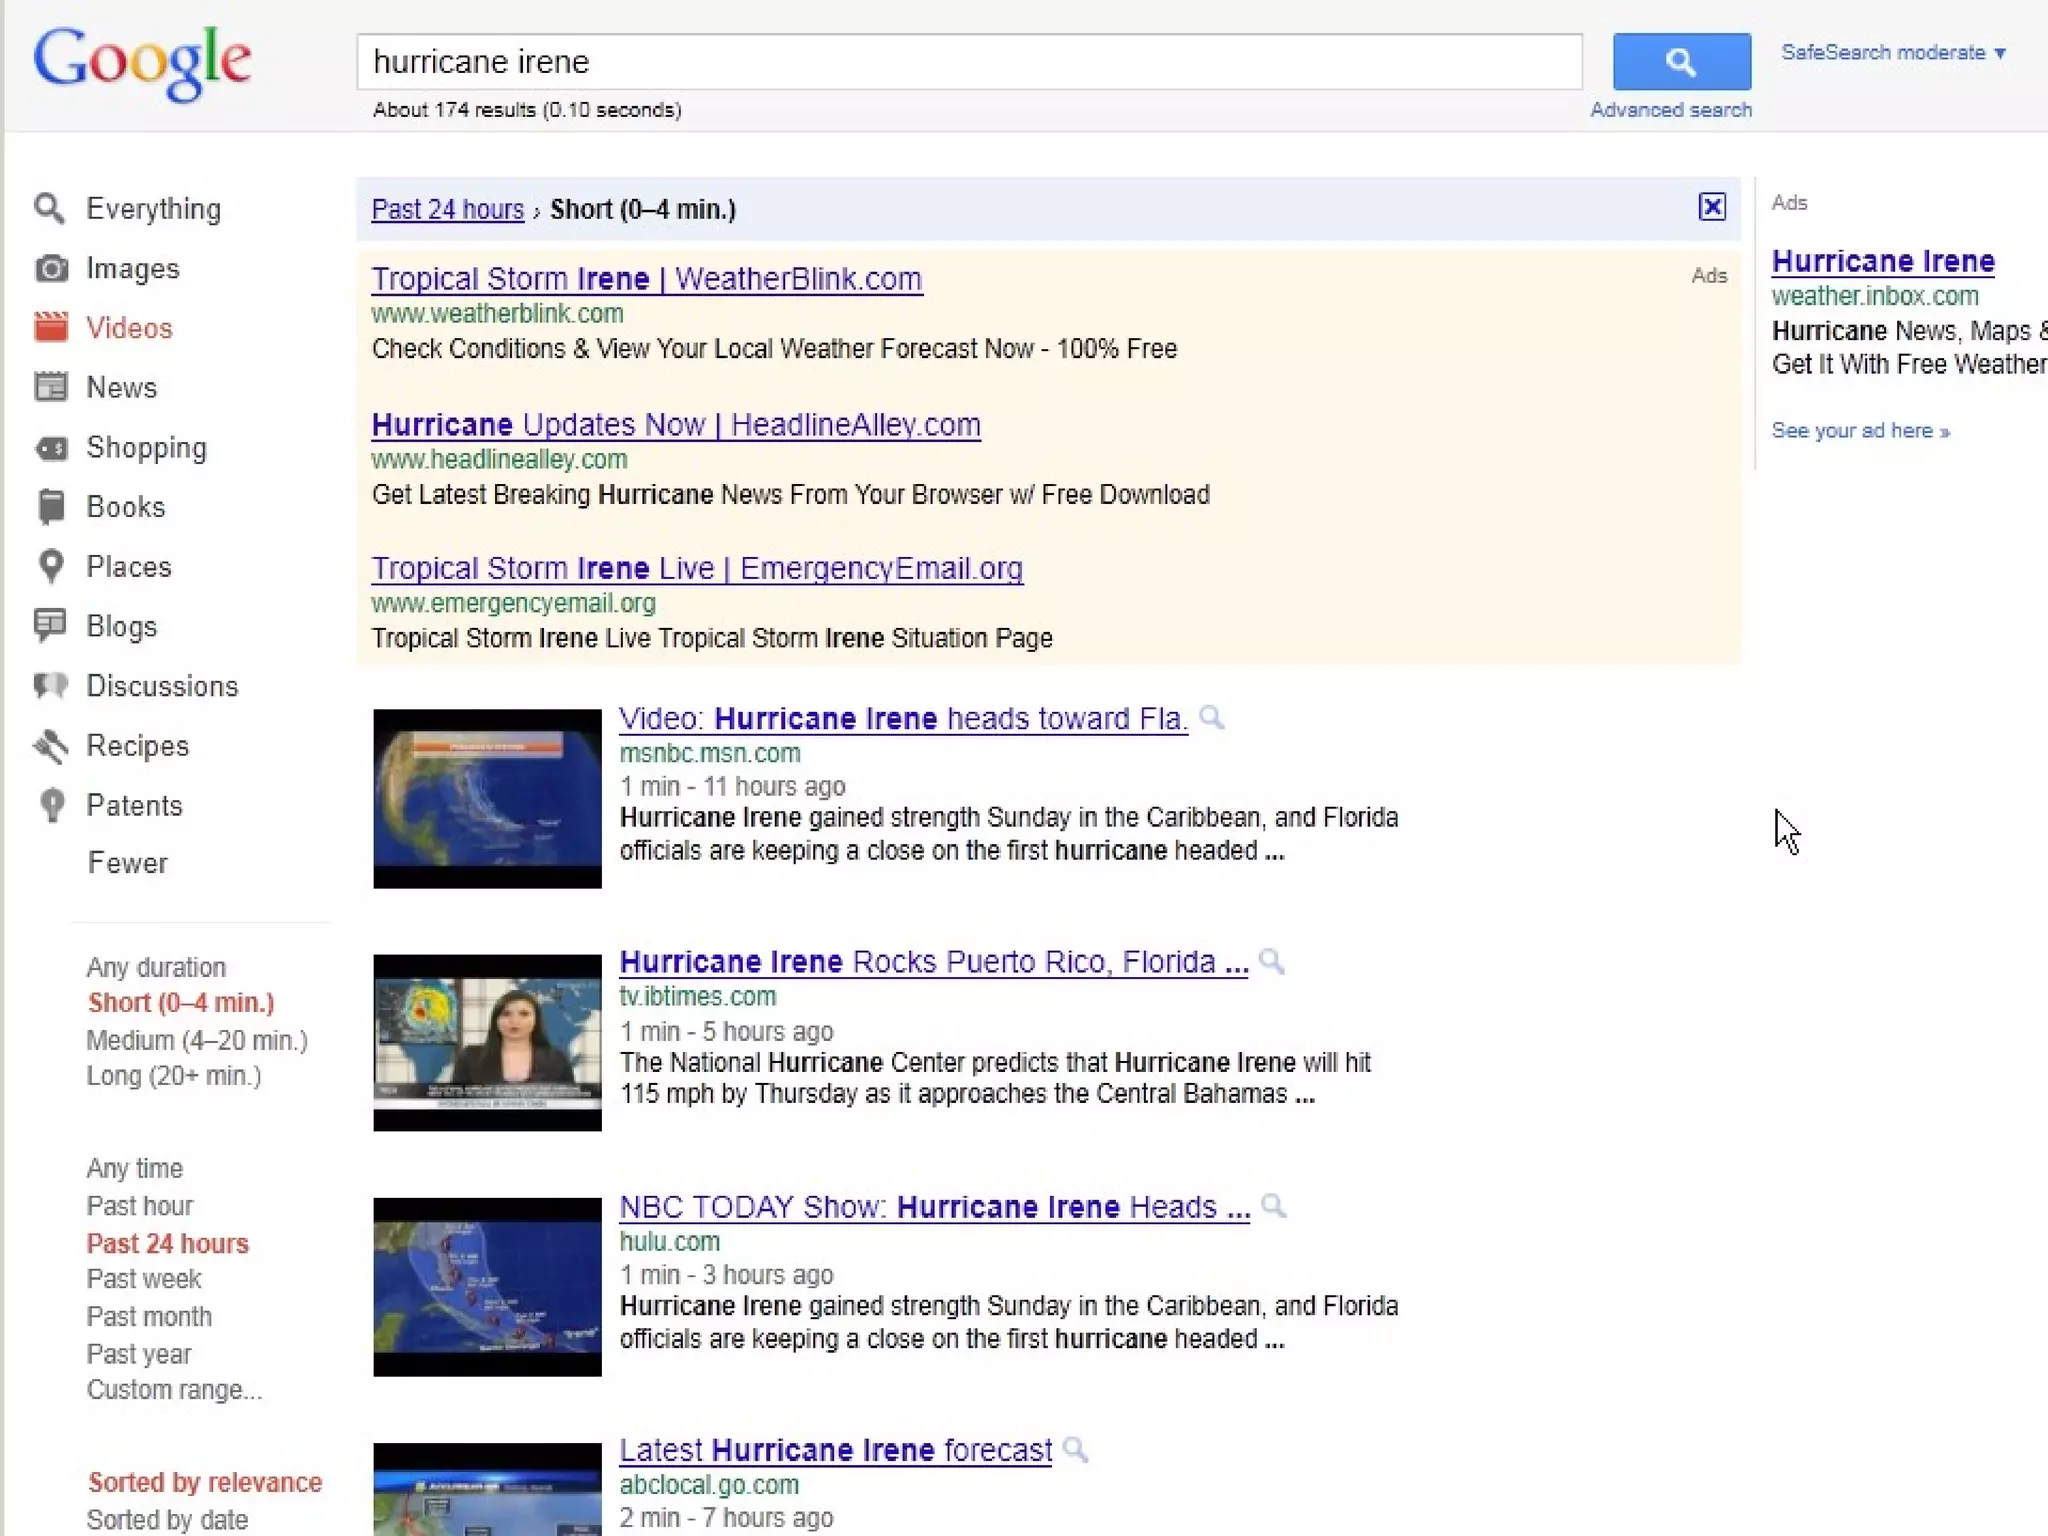Open Custom range date option

point(174,1390)
